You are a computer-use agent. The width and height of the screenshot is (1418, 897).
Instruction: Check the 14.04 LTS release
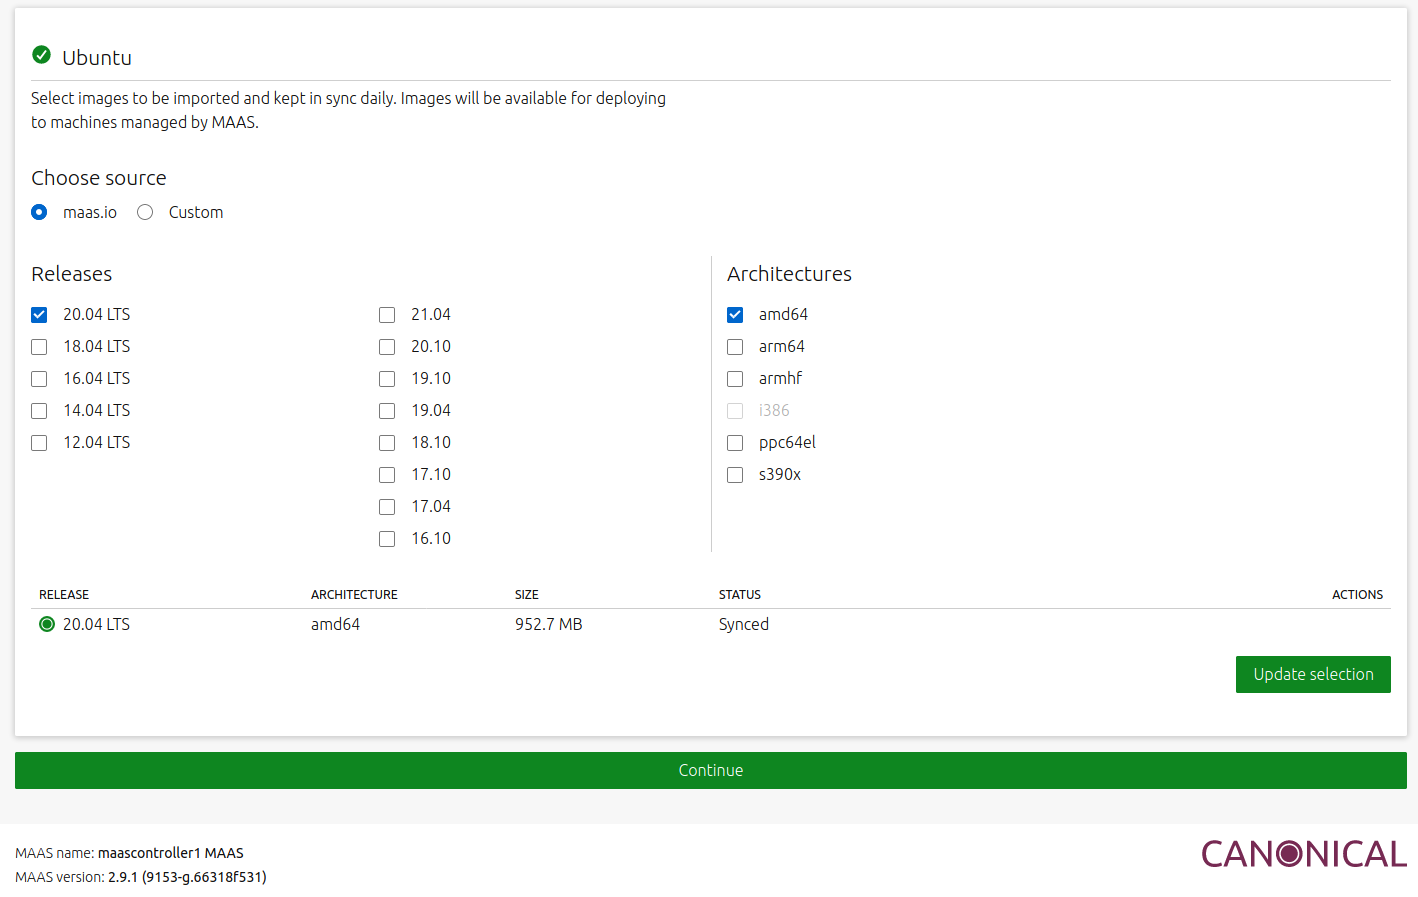point(39,411)
